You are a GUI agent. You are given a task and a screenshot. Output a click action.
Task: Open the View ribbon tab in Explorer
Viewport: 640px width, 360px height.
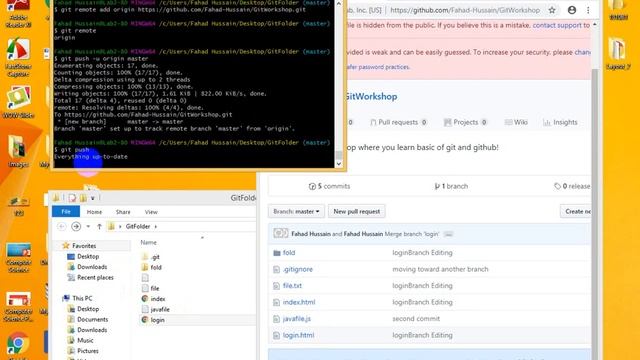point(151,212)
